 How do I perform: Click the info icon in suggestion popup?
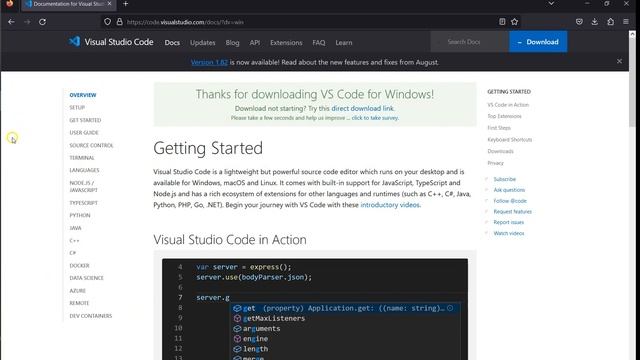(x=450, y=308)
